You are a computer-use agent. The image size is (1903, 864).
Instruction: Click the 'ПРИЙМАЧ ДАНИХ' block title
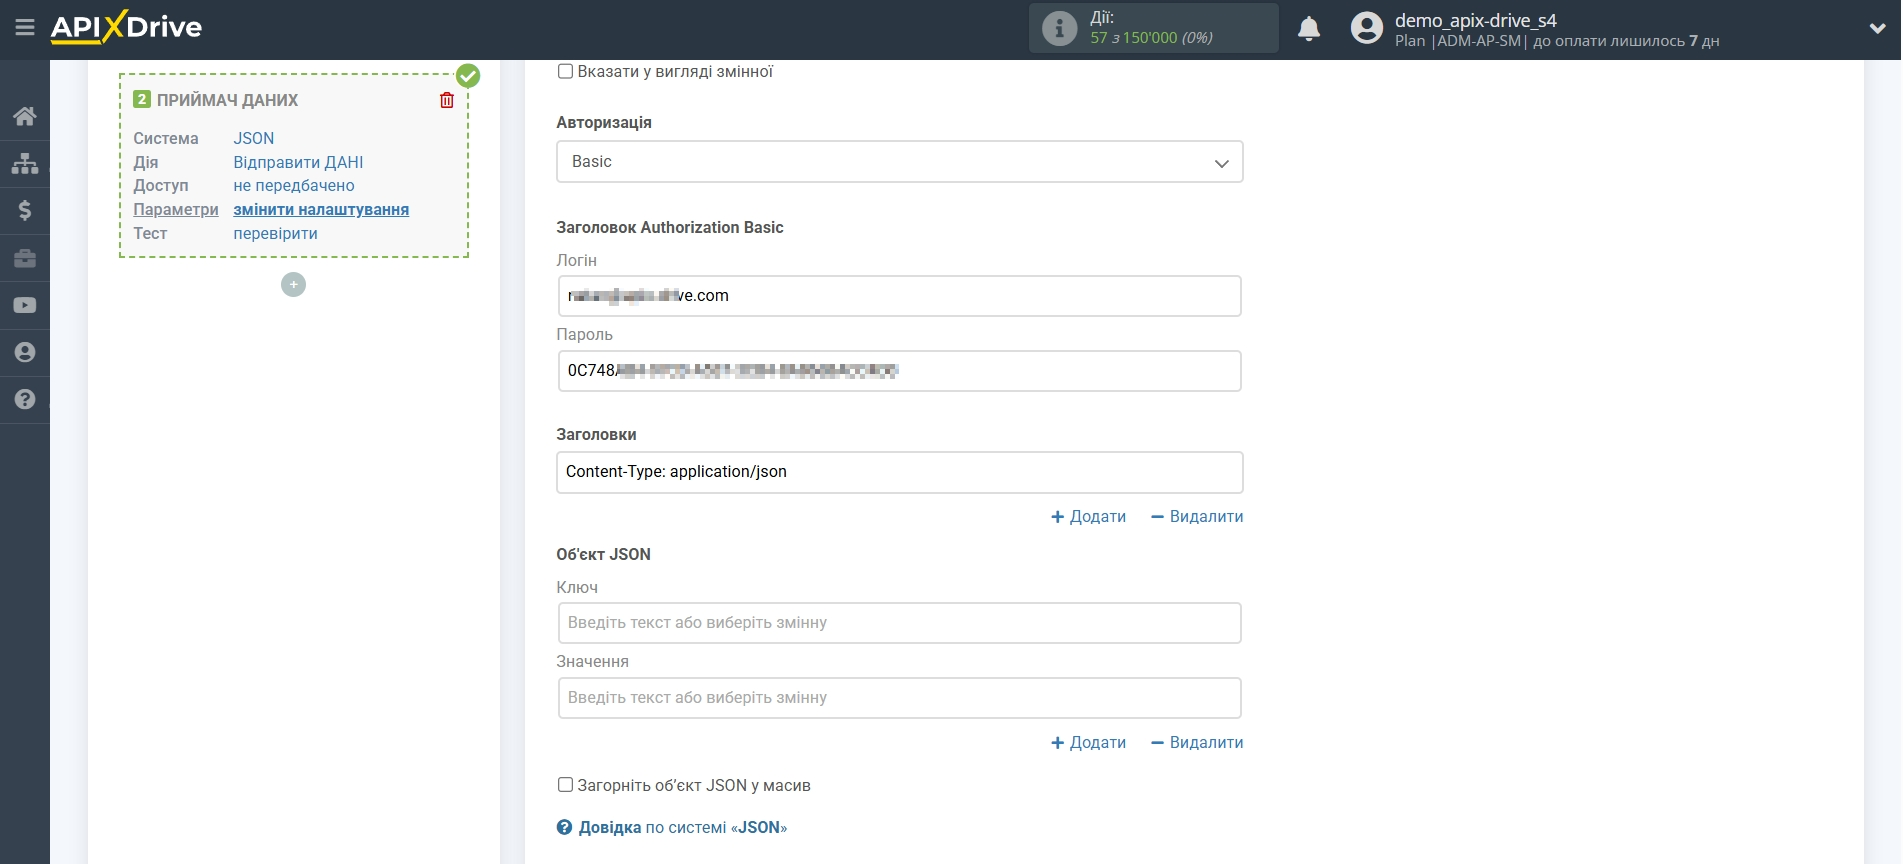coord(227,100)
